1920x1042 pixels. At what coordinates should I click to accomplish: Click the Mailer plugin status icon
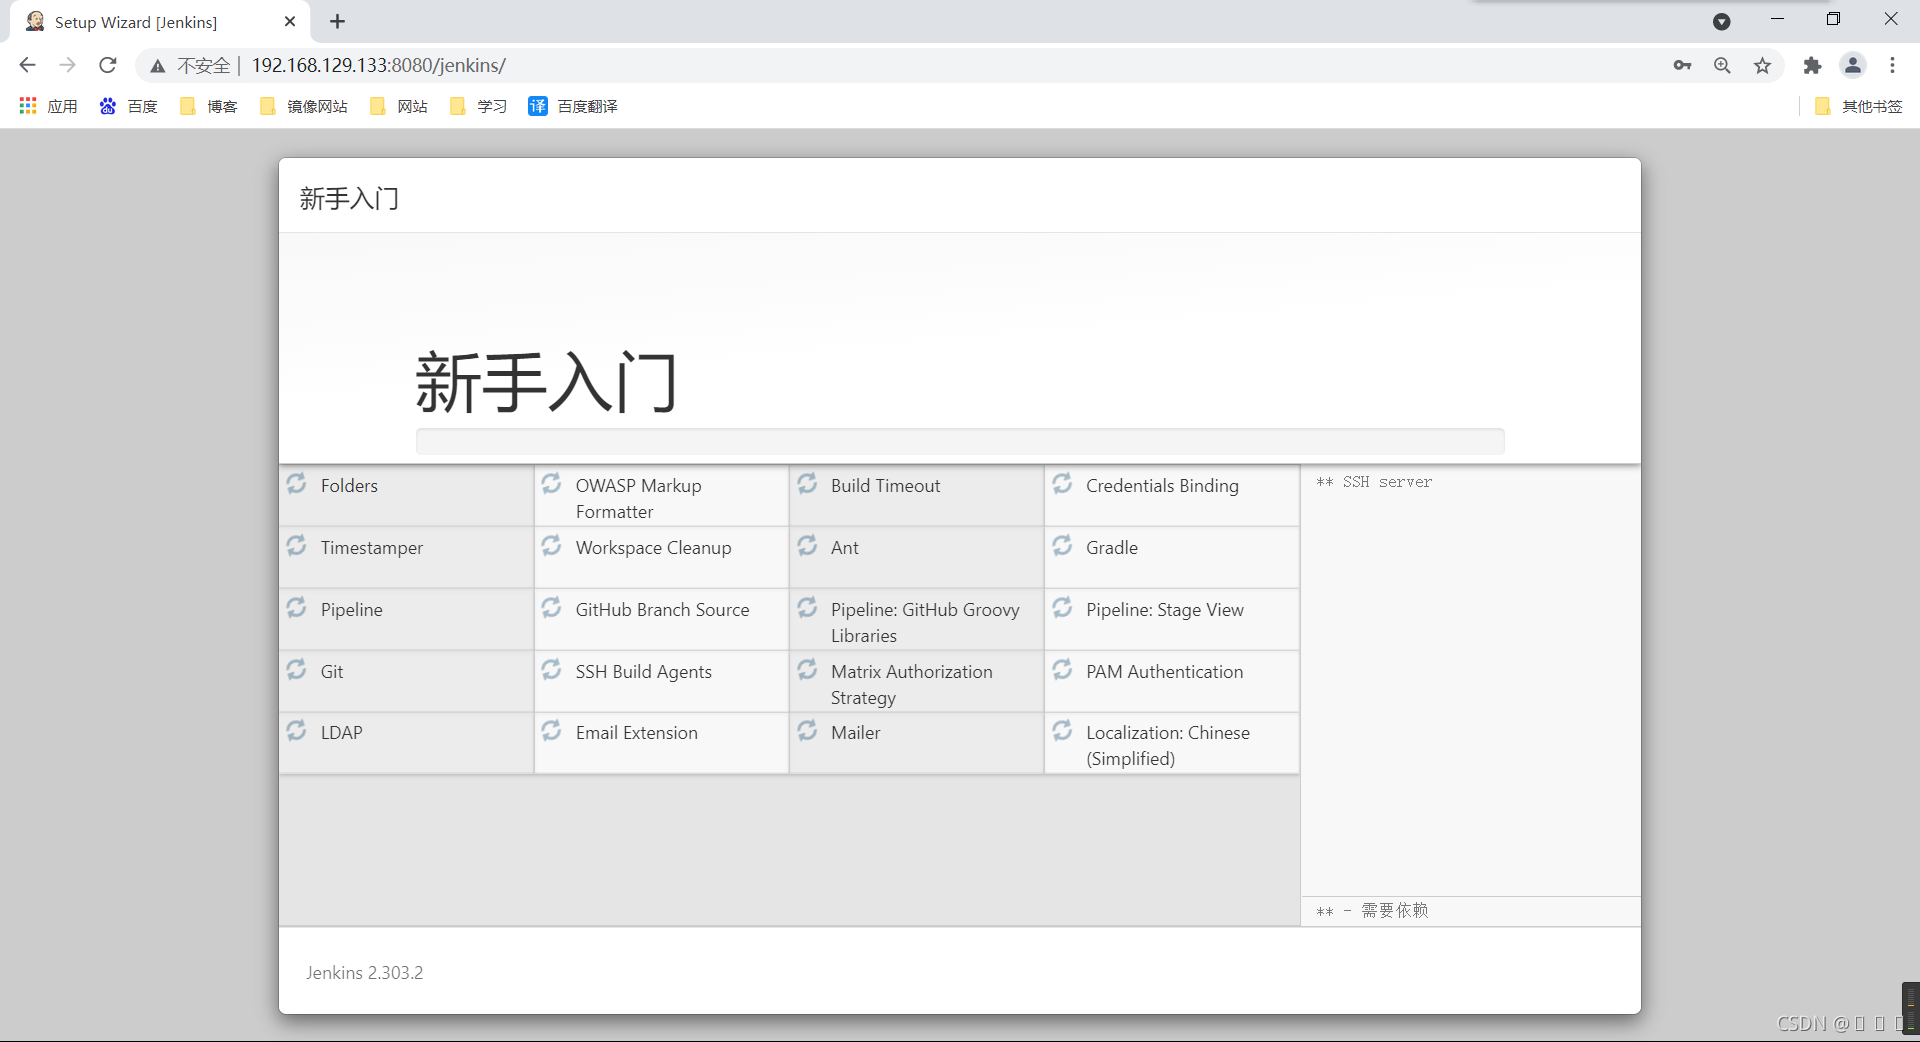(x=808, y=731)
